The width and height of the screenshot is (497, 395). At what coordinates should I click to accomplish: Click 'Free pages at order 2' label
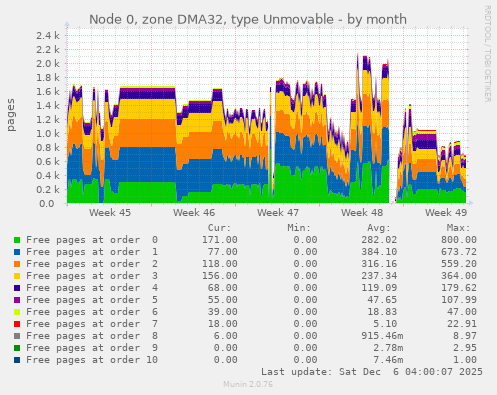click(92, 264)
